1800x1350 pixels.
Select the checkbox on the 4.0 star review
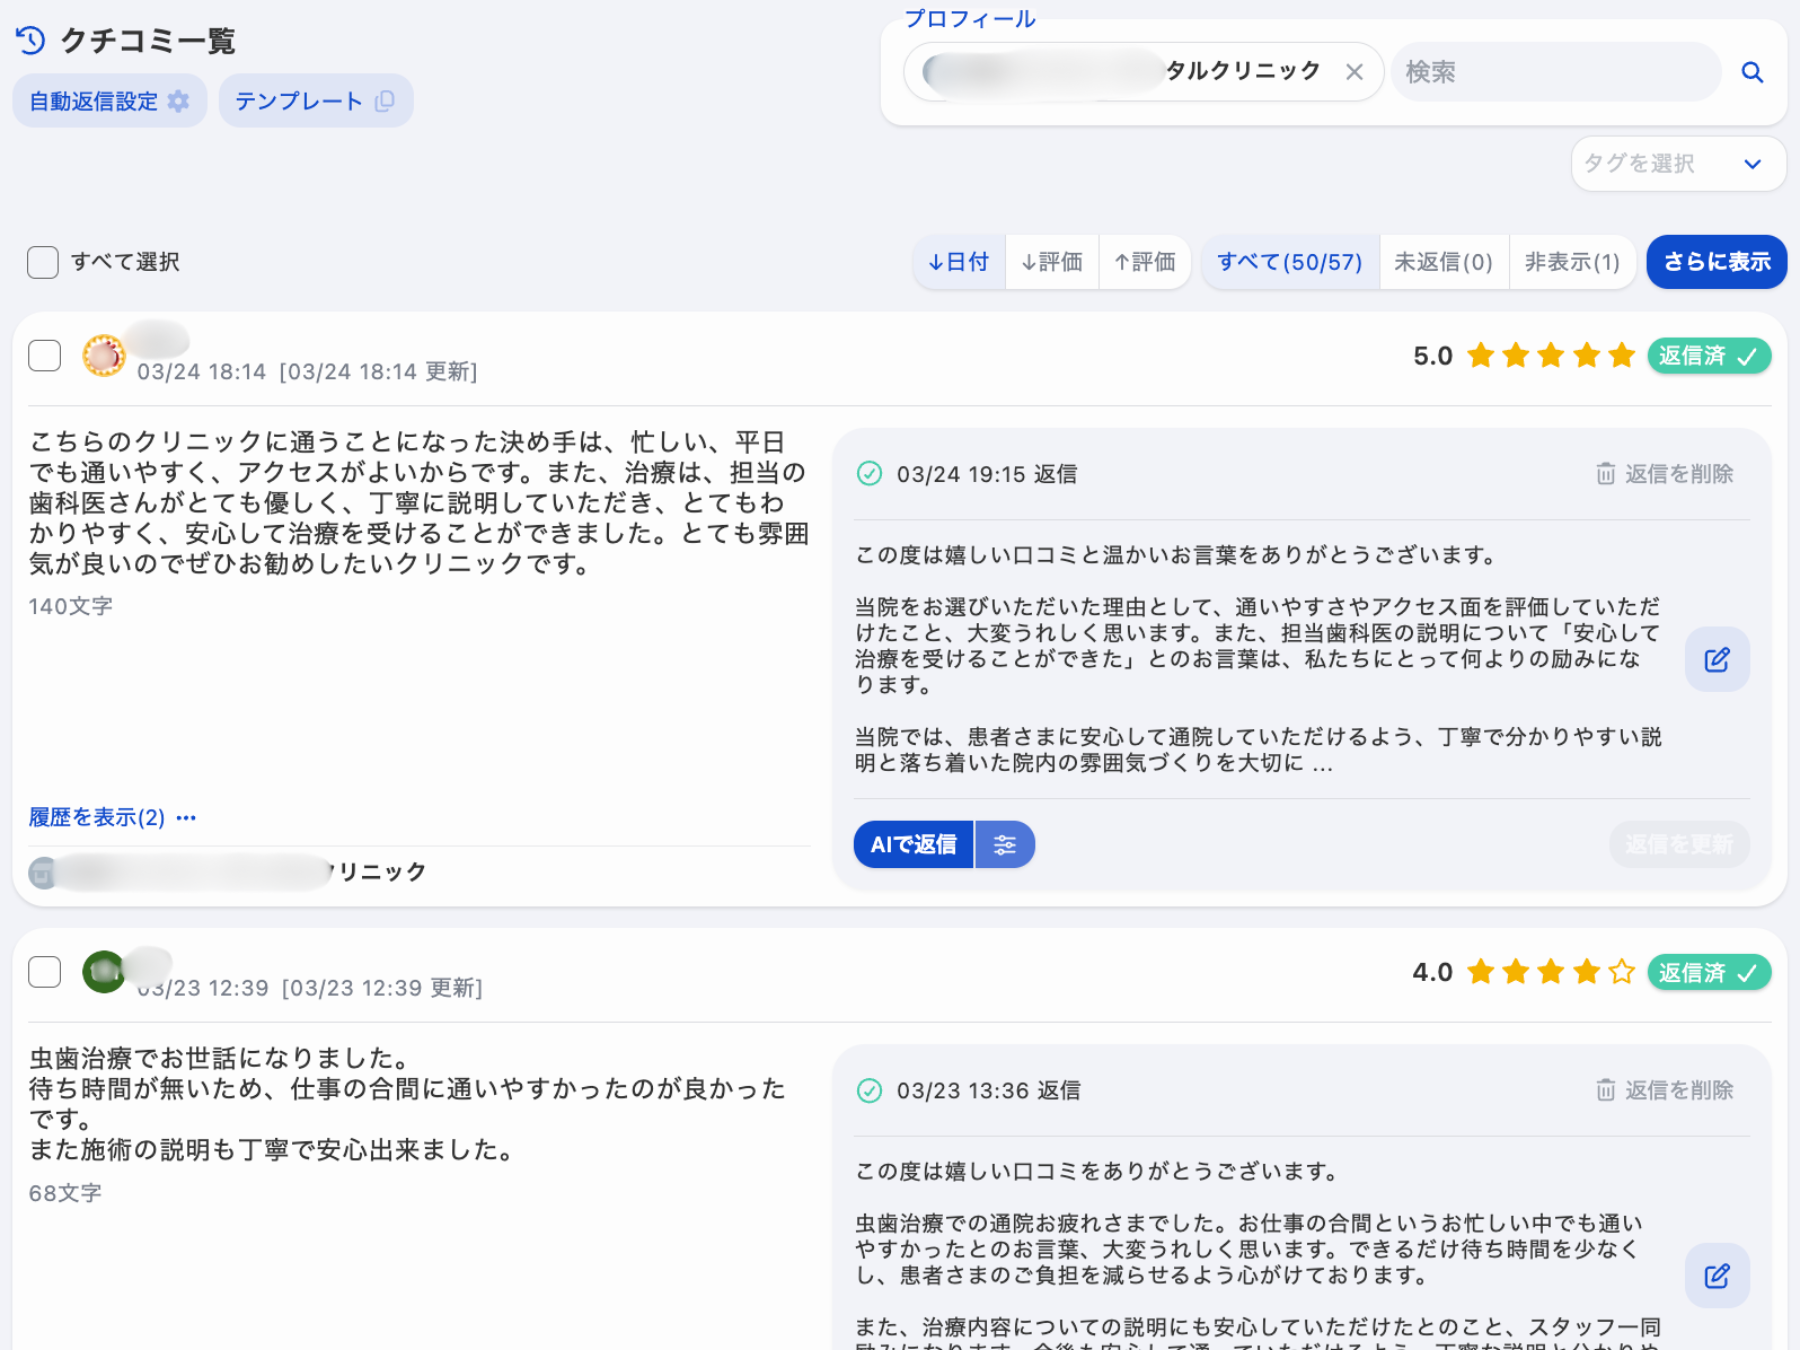[44, 971]
